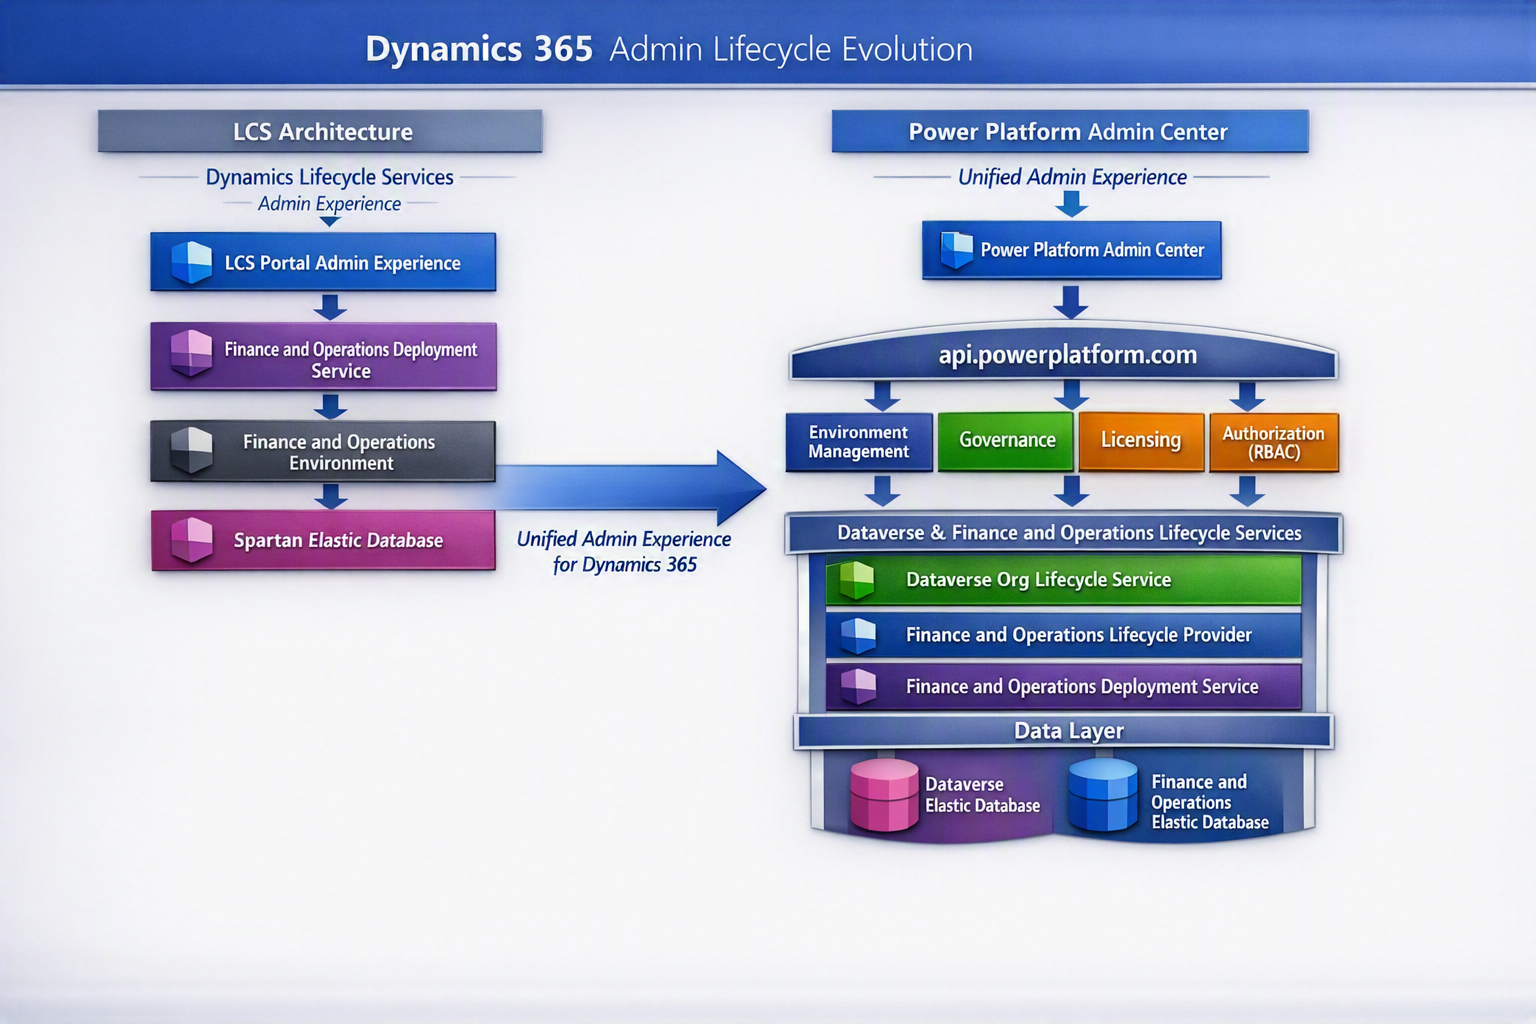Click the green cube icon on Dataverse Org Lifecycle Service

pyautogui.click(x=857, y=580)
